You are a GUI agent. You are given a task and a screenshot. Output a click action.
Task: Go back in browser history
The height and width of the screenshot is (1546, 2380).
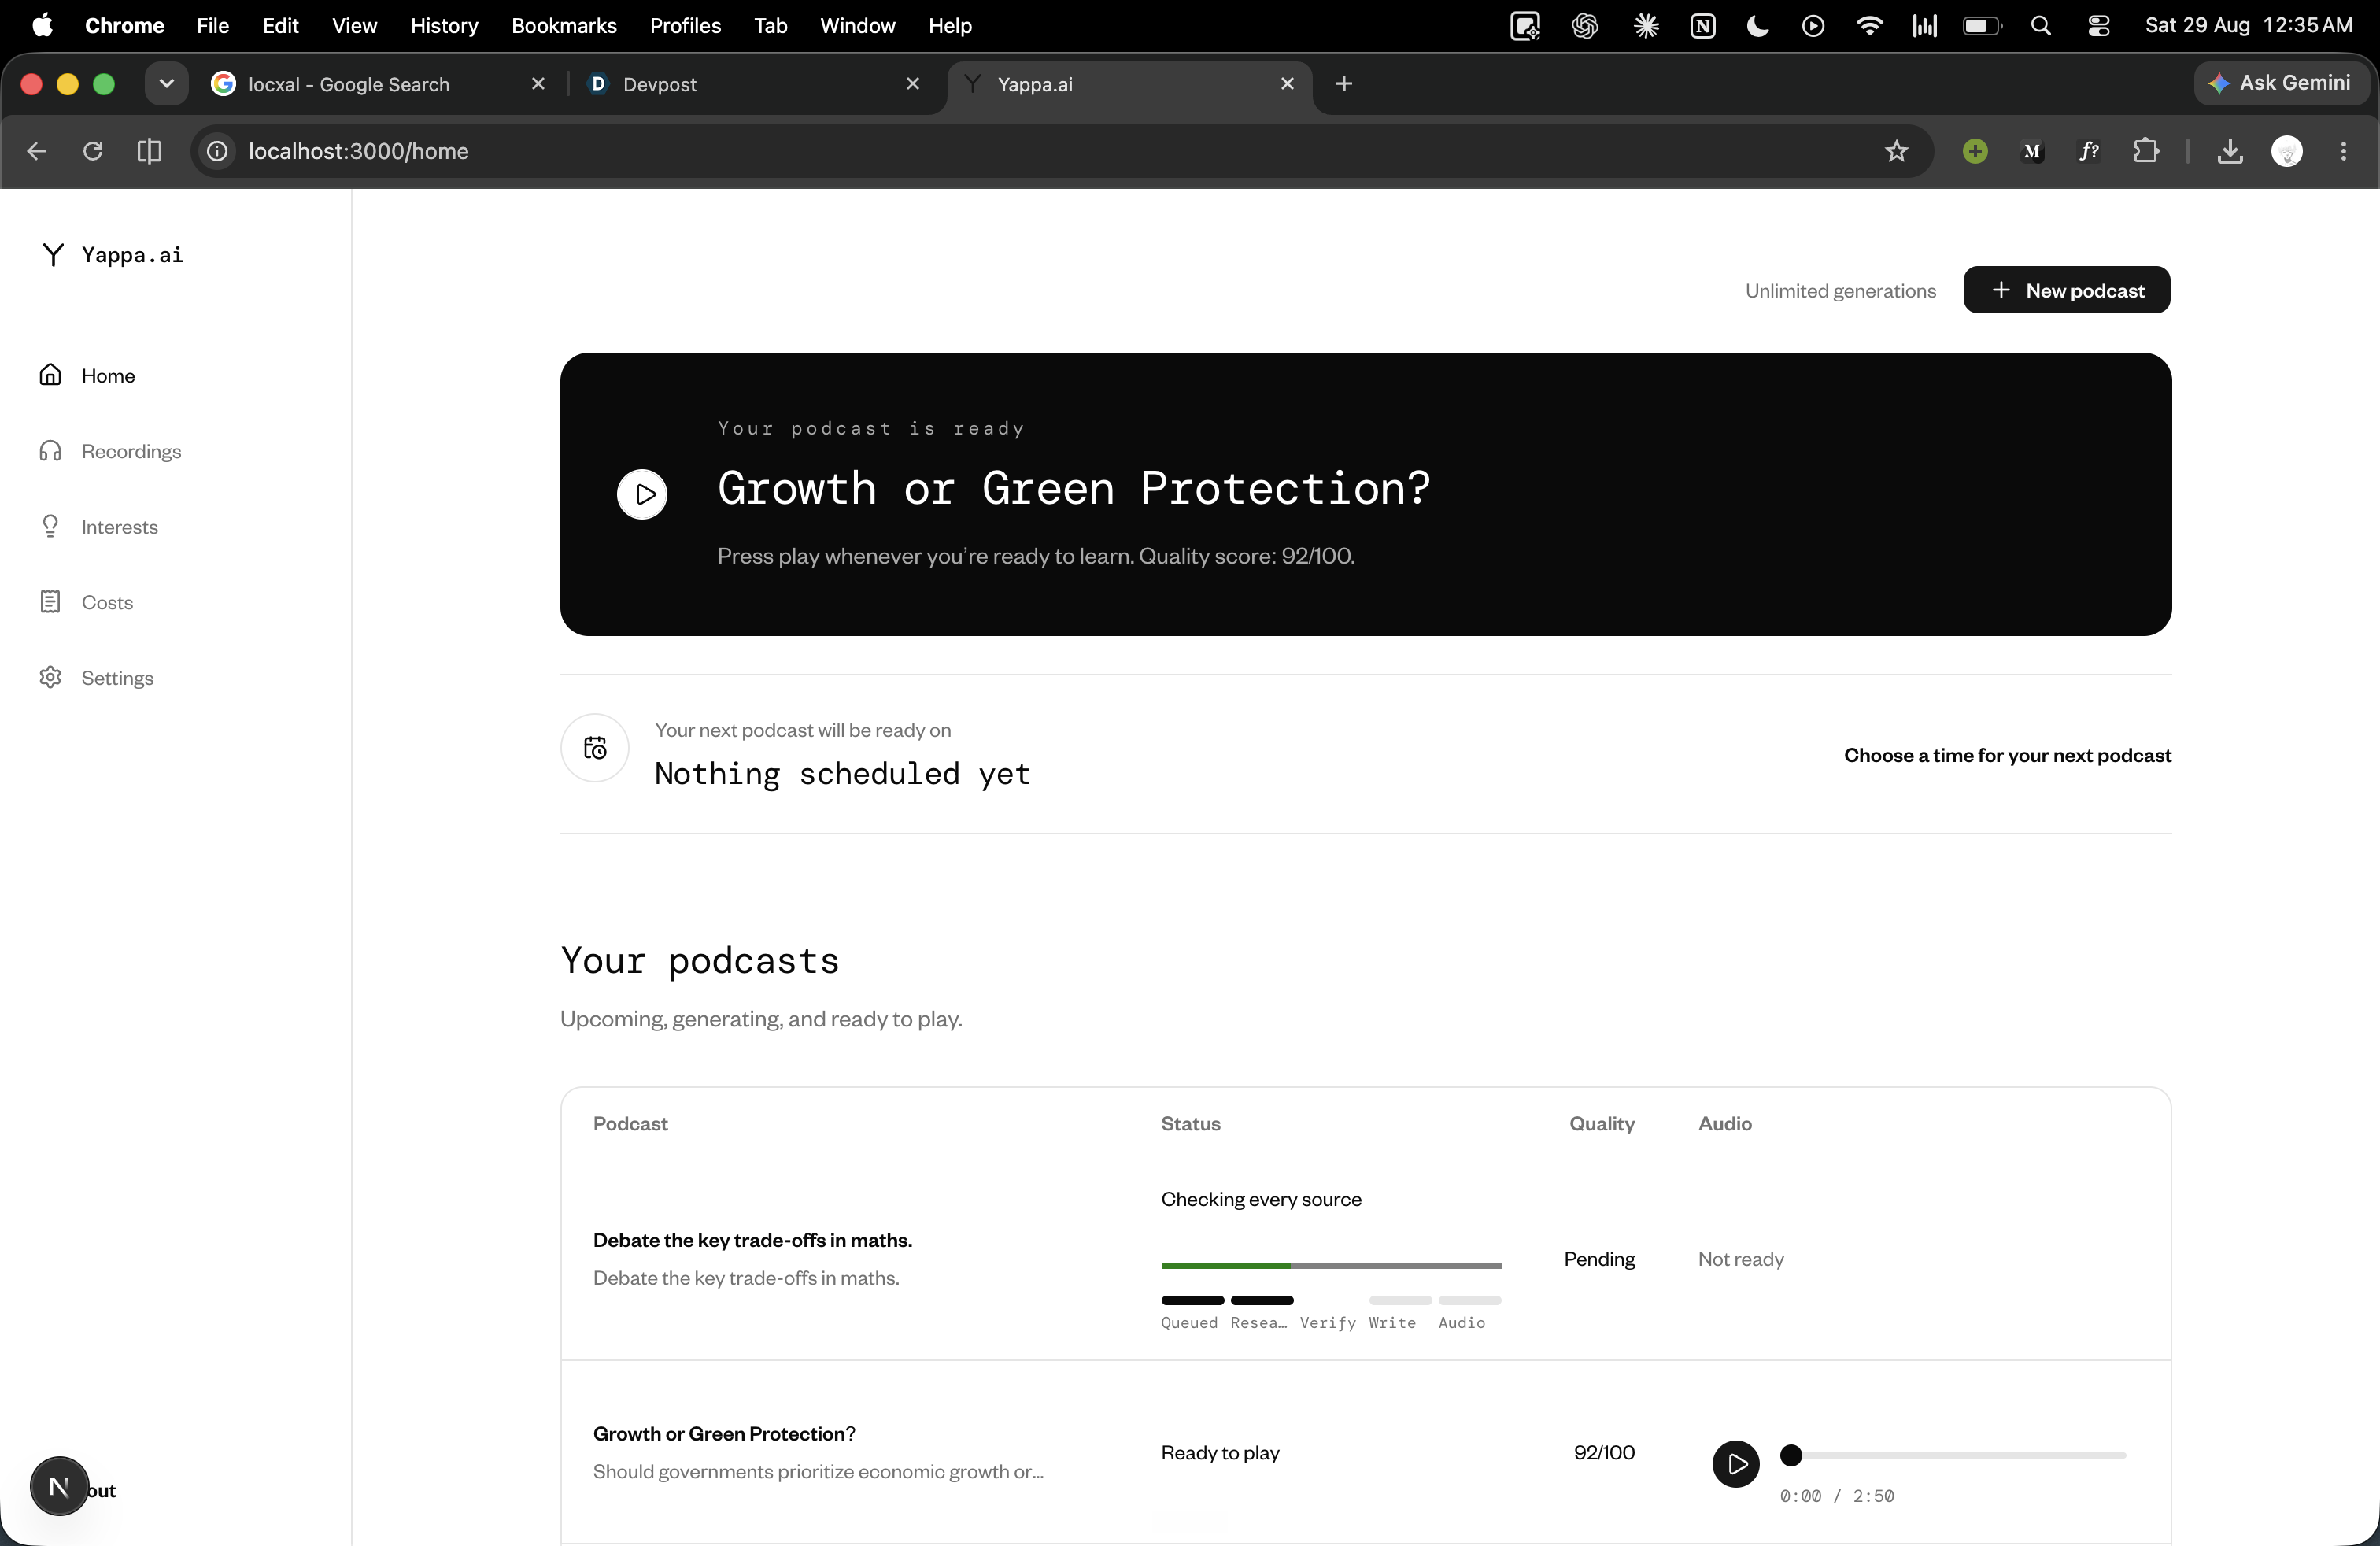click(x=36, y=151)
